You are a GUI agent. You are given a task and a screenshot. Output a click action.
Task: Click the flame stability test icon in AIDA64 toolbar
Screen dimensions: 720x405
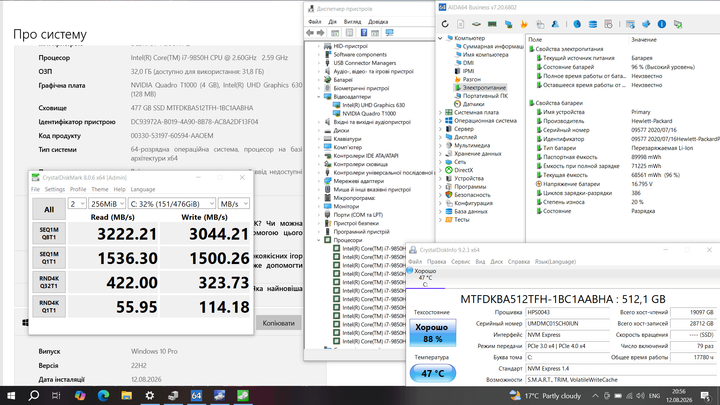coord(524,24)
